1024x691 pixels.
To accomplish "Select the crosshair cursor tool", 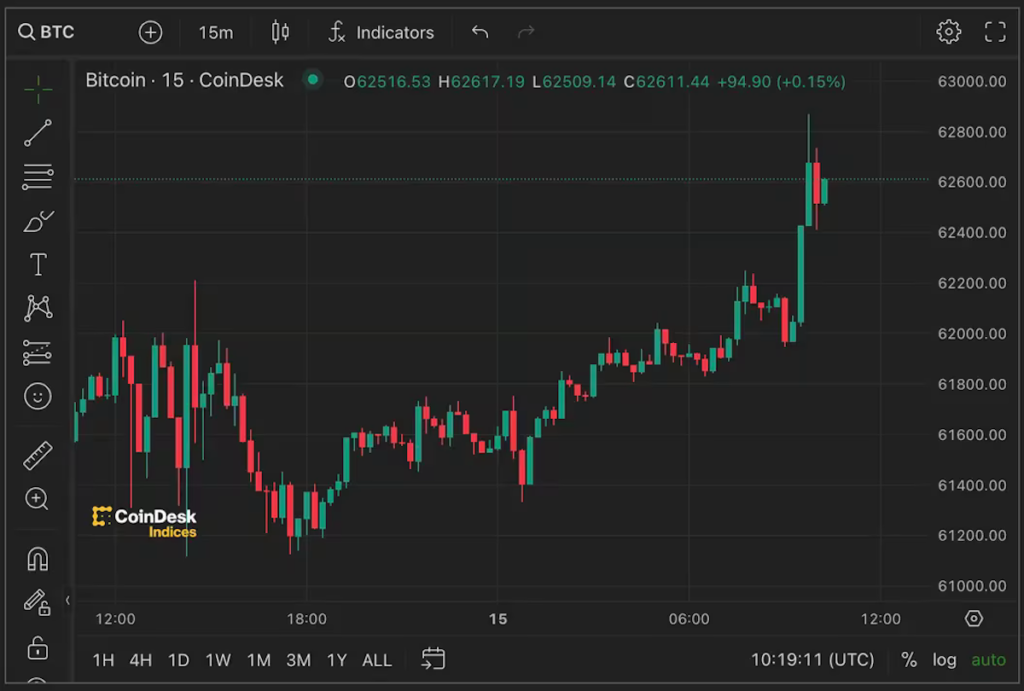I will coord(38,89).
